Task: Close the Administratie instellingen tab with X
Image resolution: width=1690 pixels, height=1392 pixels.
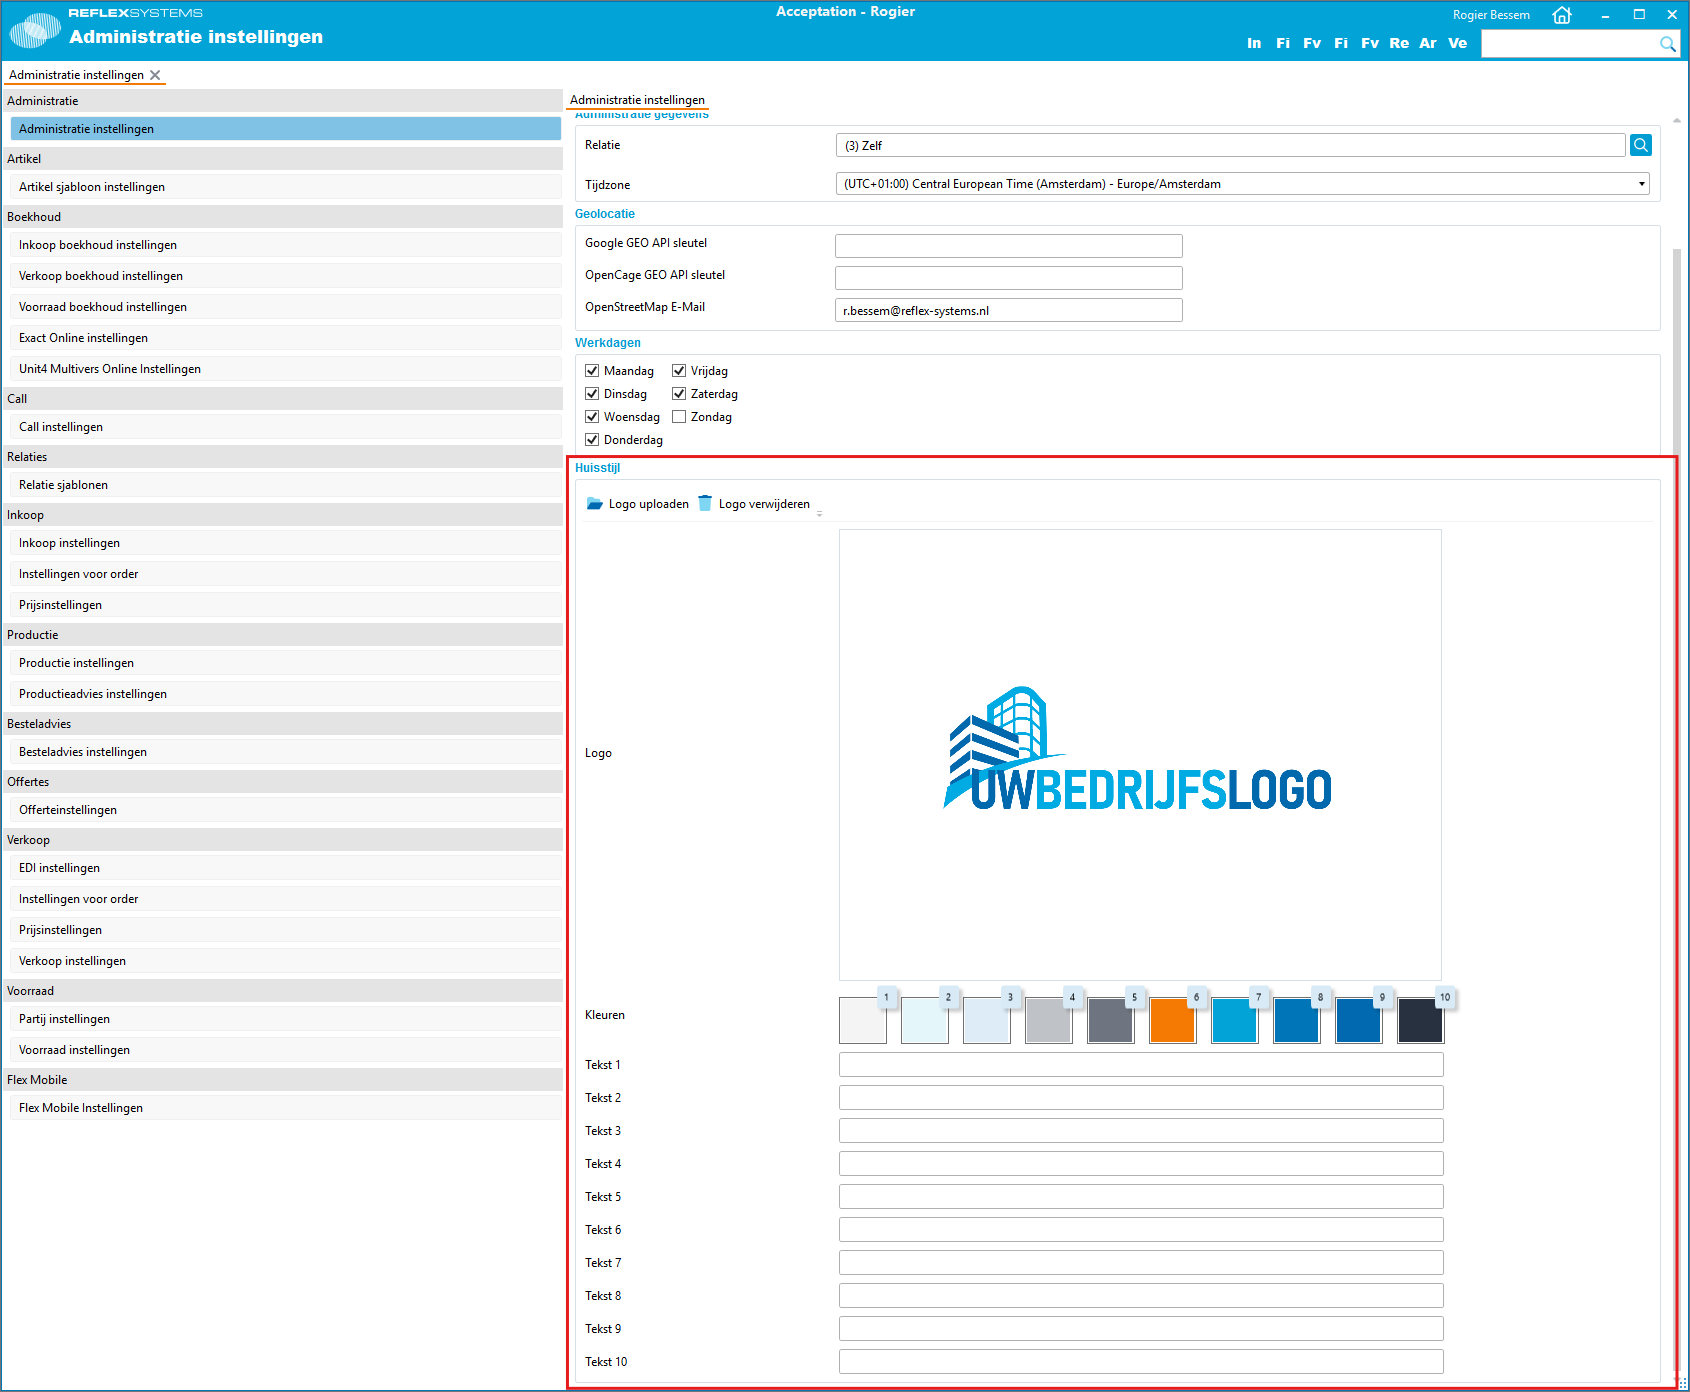Action: (155, 75)
